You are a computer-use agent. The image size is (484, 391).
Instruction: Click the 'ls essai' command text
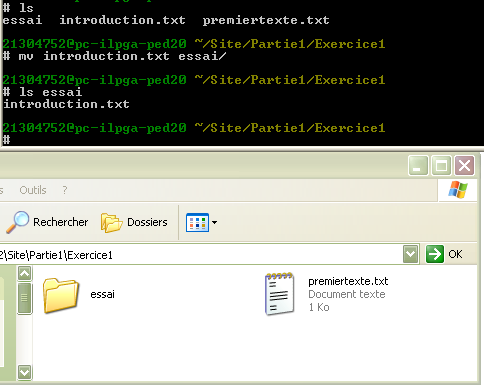tap(50, 92)
